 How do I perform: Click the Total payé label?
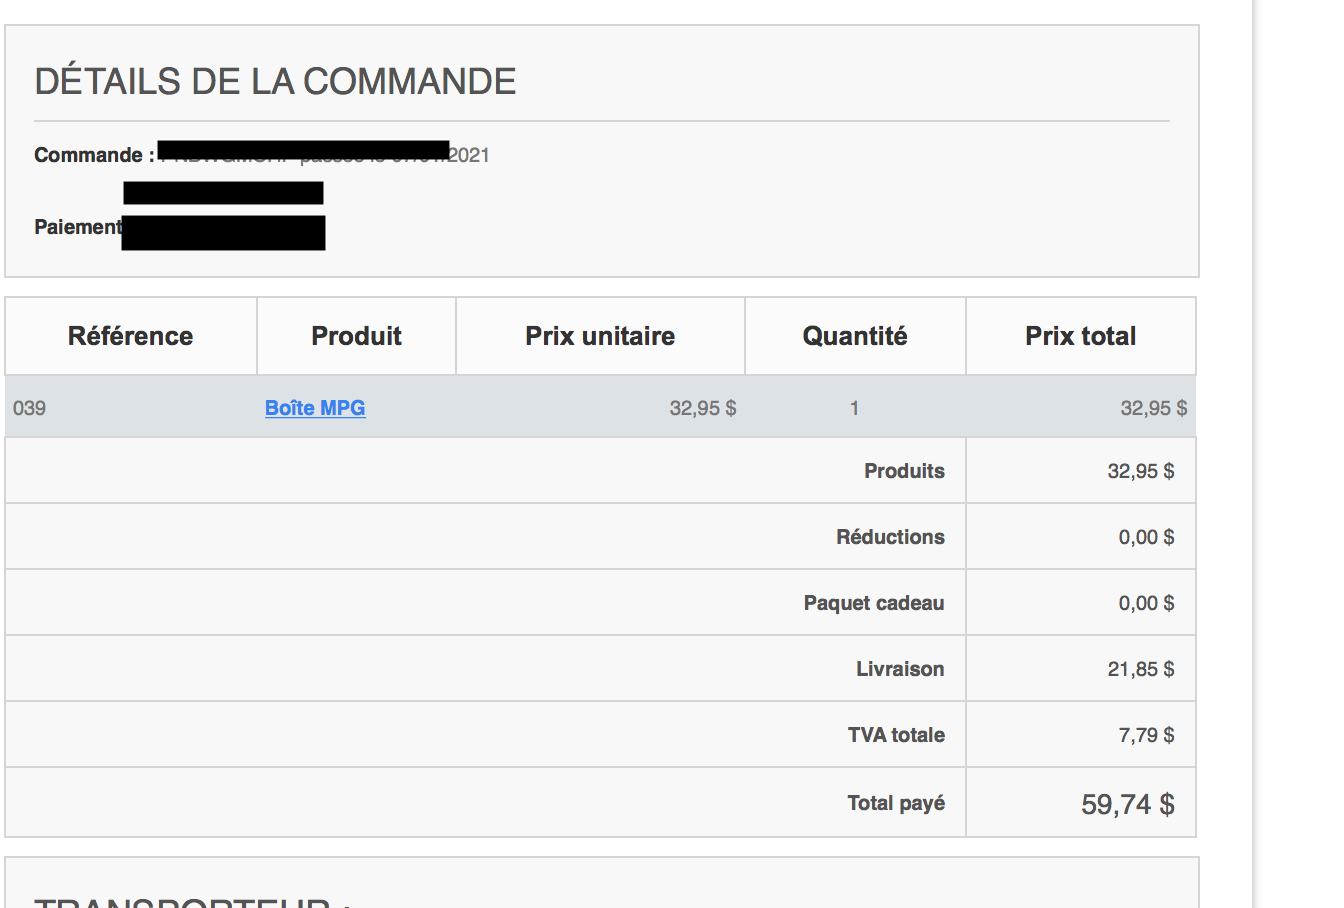coord(896,803)
